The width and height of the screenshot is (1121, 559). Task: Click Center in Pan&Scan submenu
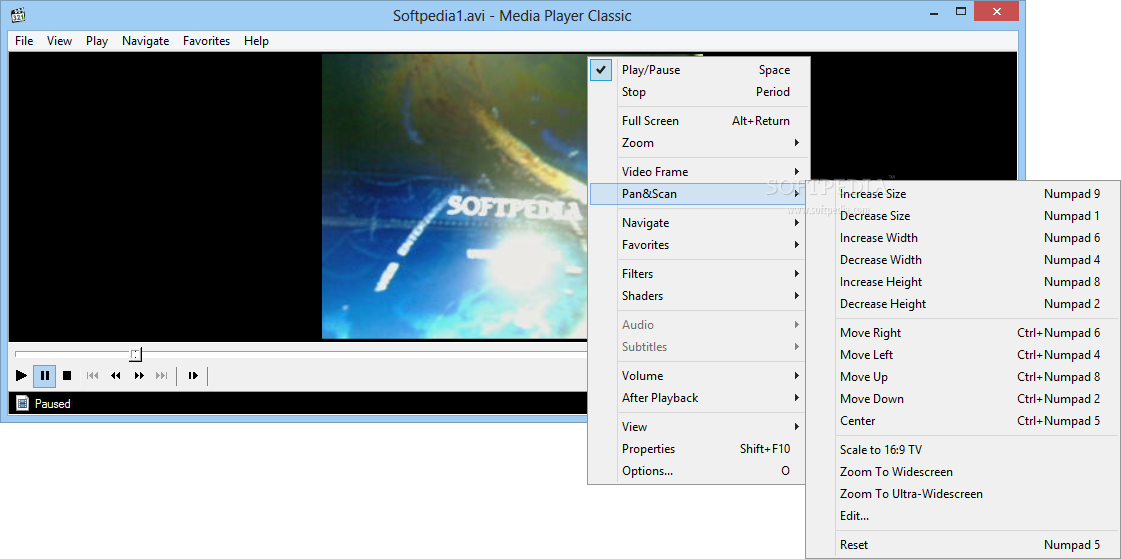963,421
